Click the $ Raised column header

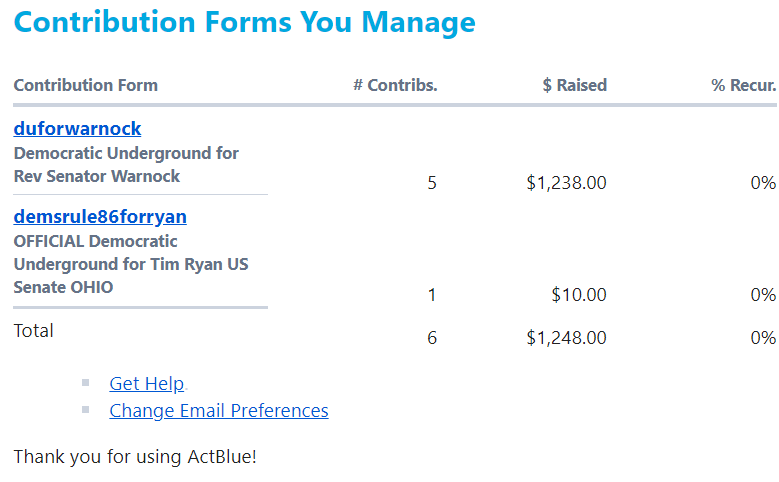tap(574, 85)
